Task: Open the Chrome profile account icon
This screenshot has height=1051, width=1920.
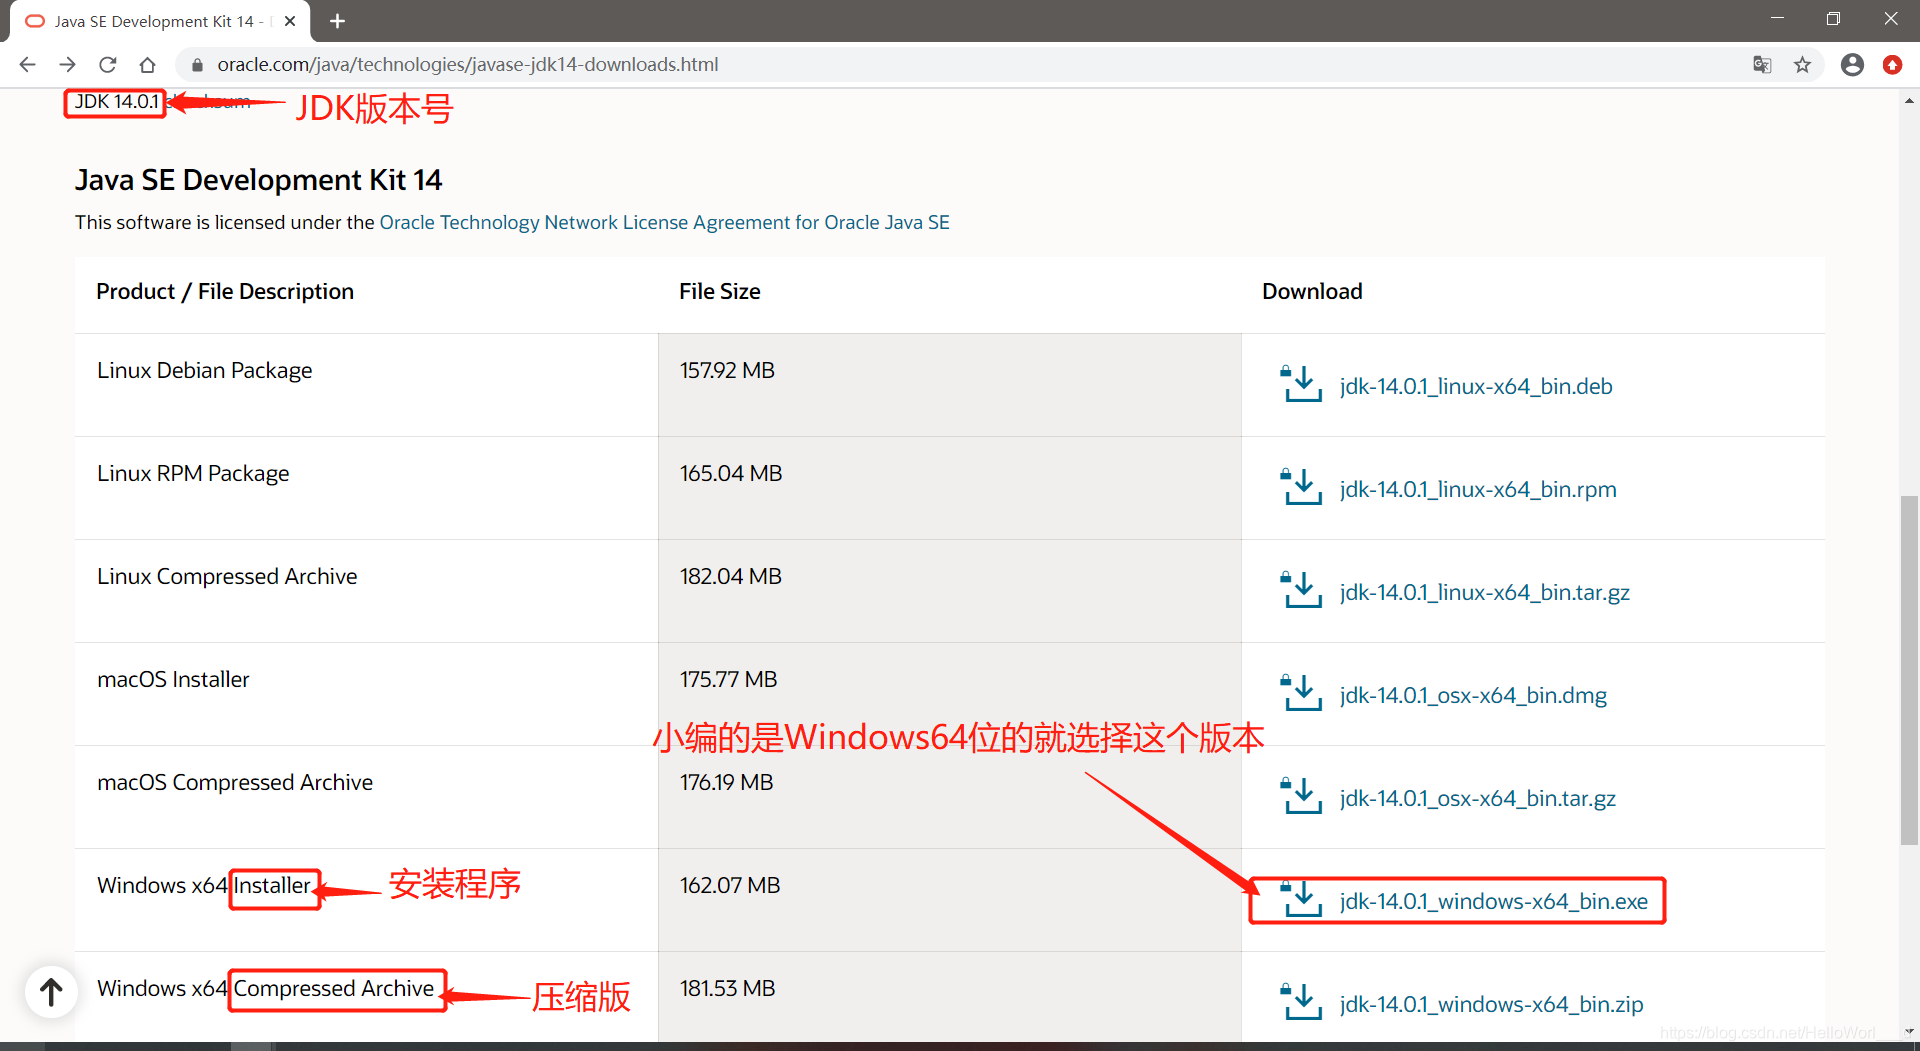Action: point(1852,65)
